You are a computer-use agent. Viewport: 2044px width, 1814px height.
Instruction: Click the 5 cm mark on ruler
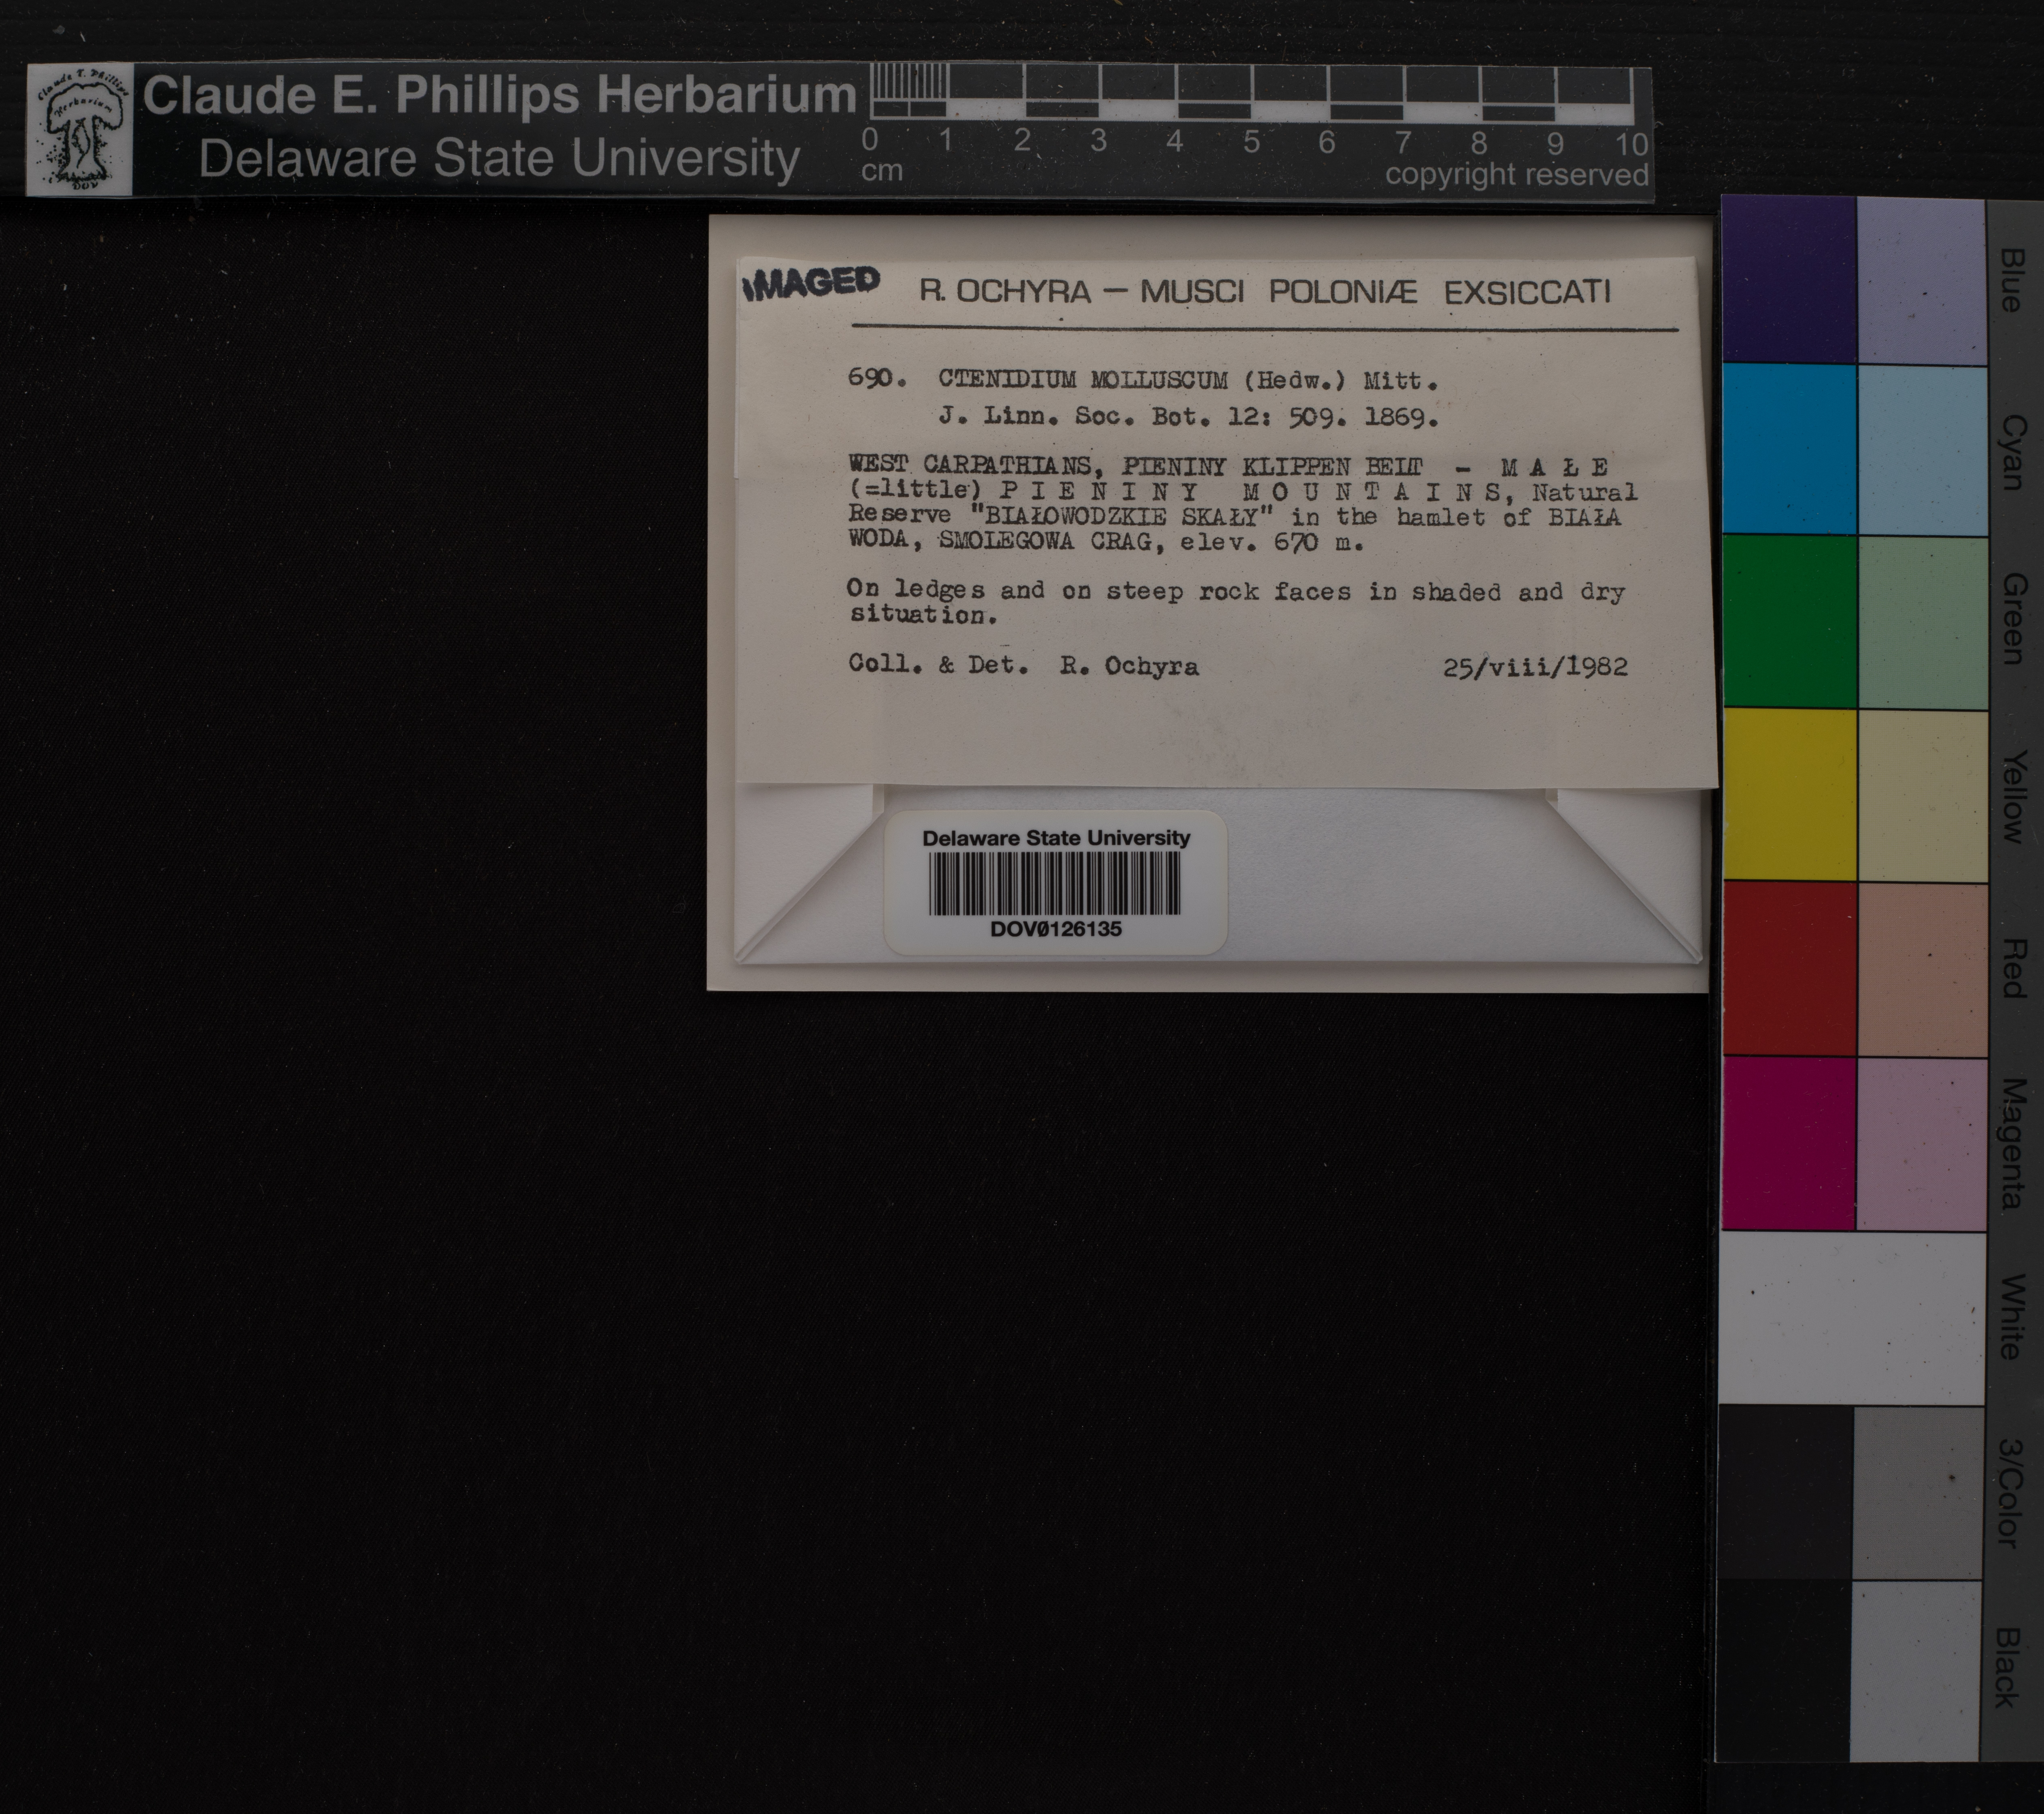click(1251, 142)
